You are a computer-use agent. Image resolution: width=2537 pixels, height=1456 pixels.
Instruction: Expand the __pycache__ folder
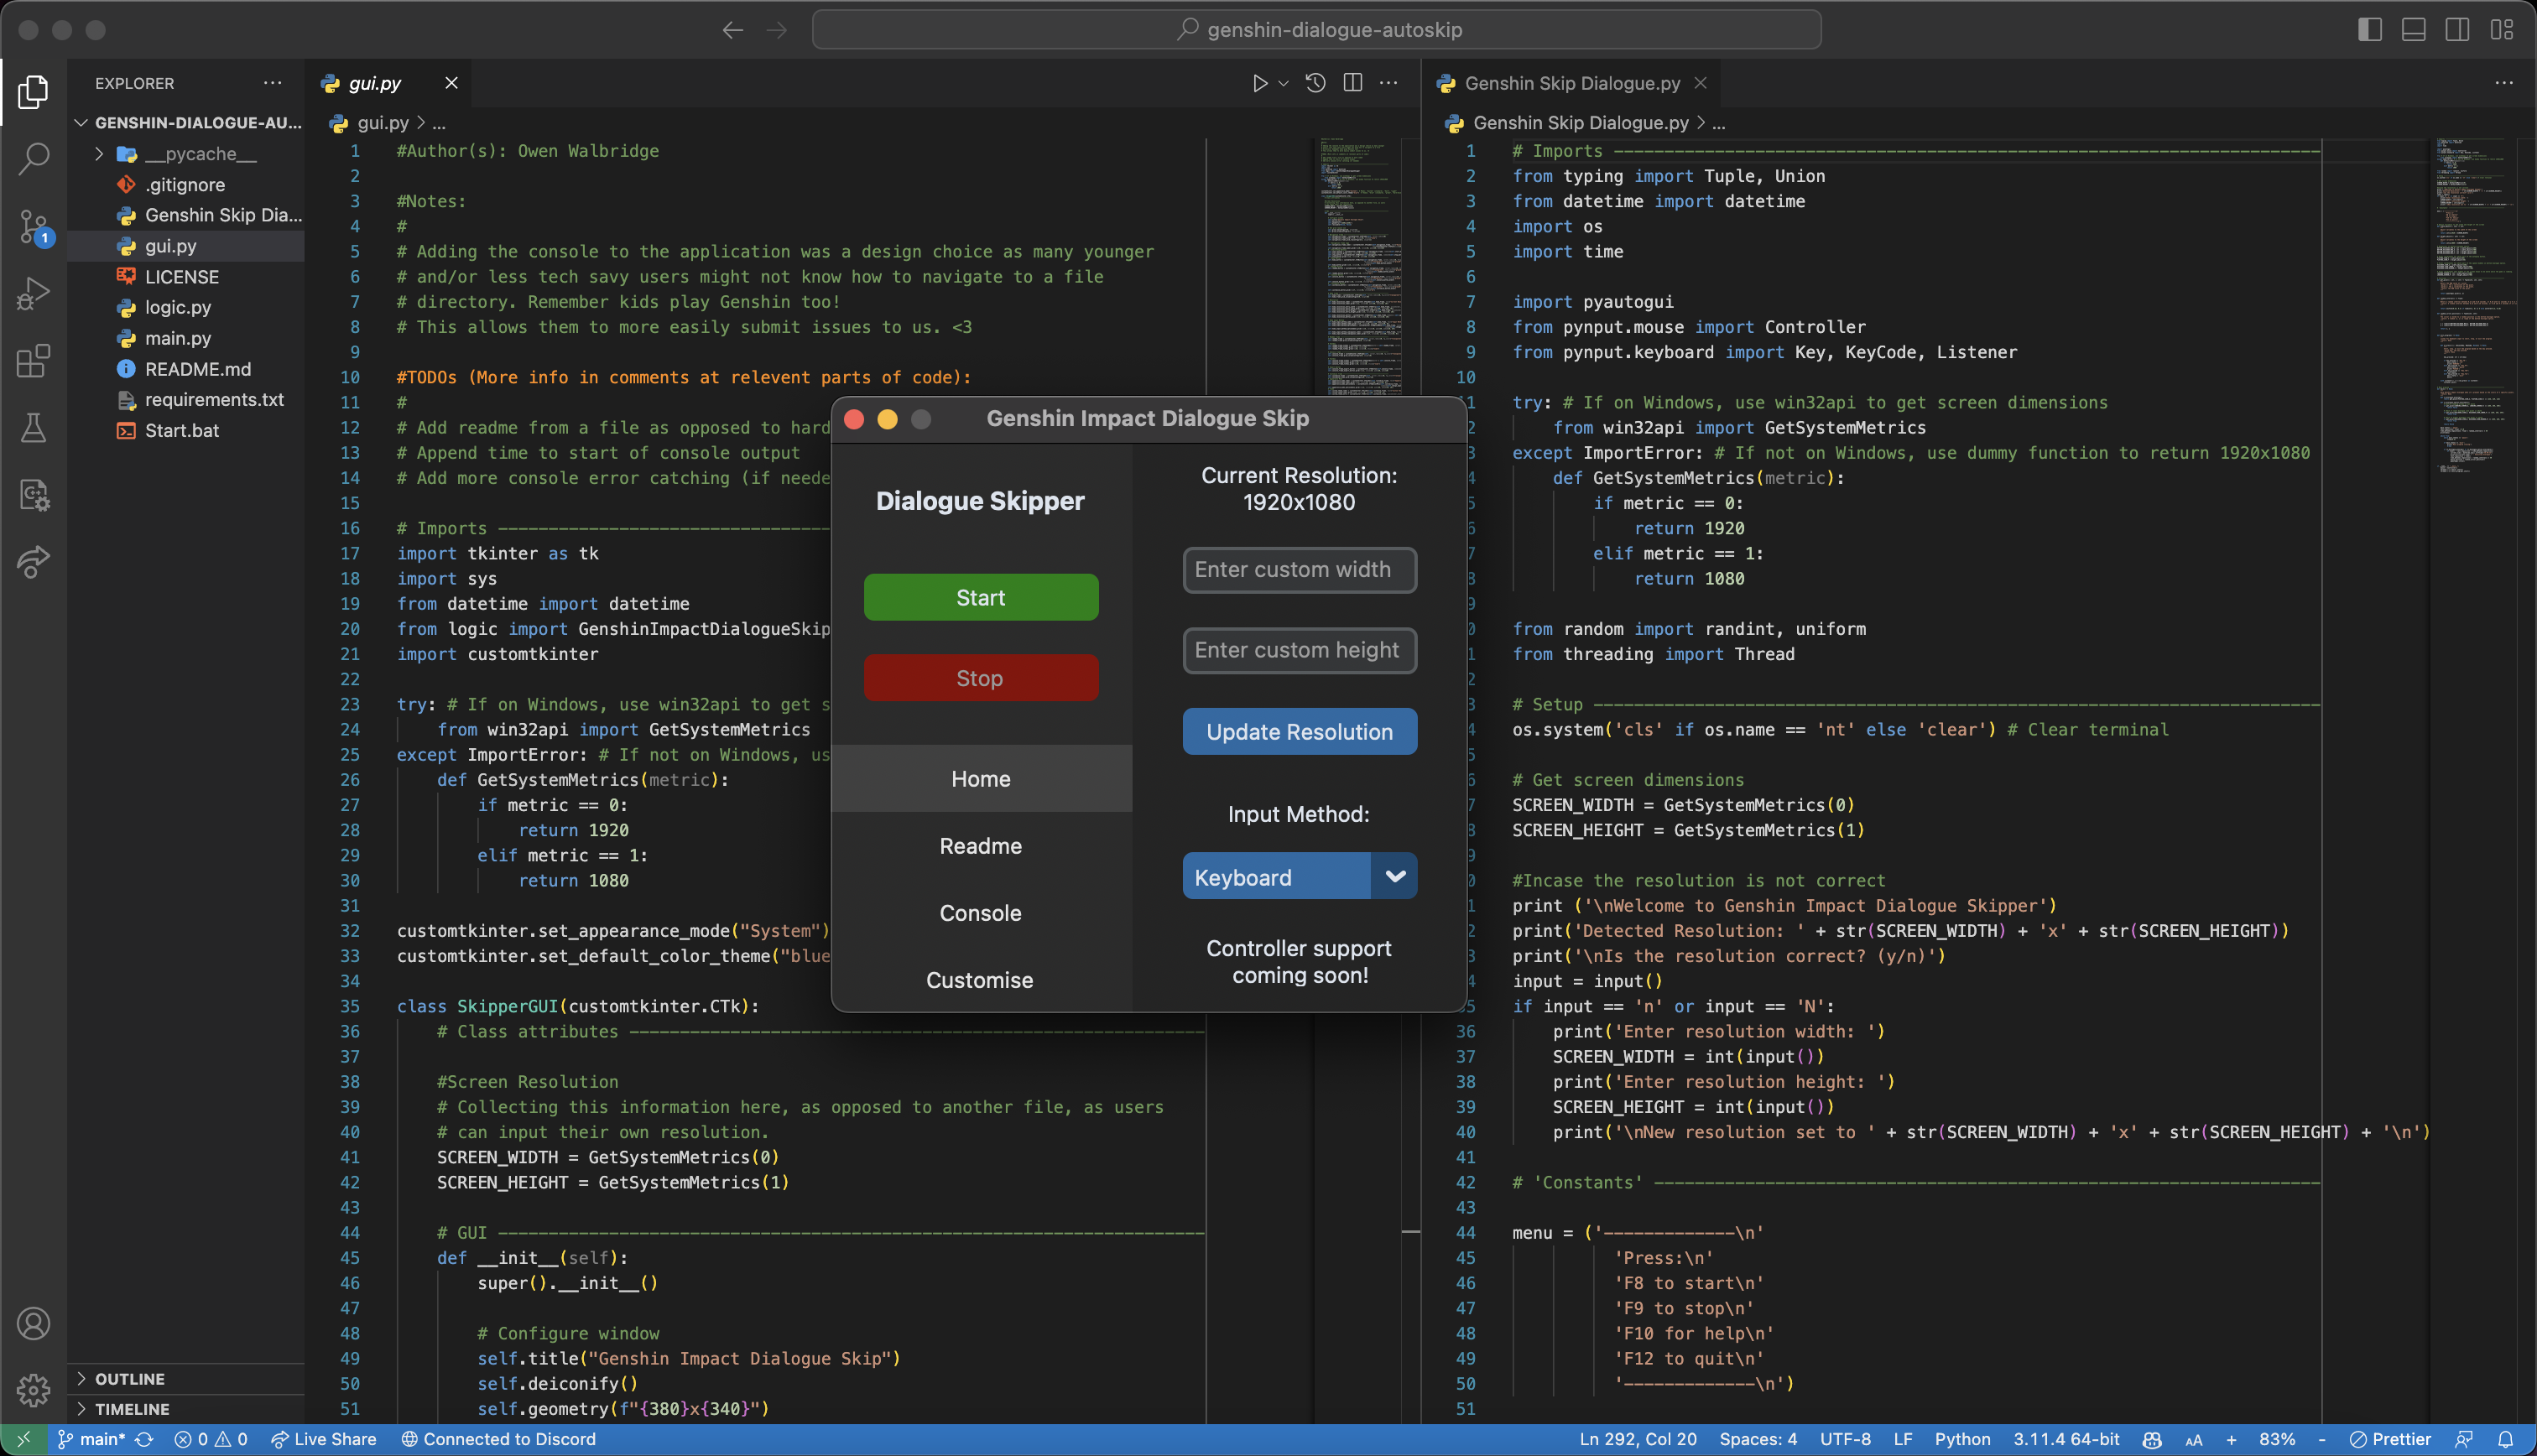pos(98,153)
